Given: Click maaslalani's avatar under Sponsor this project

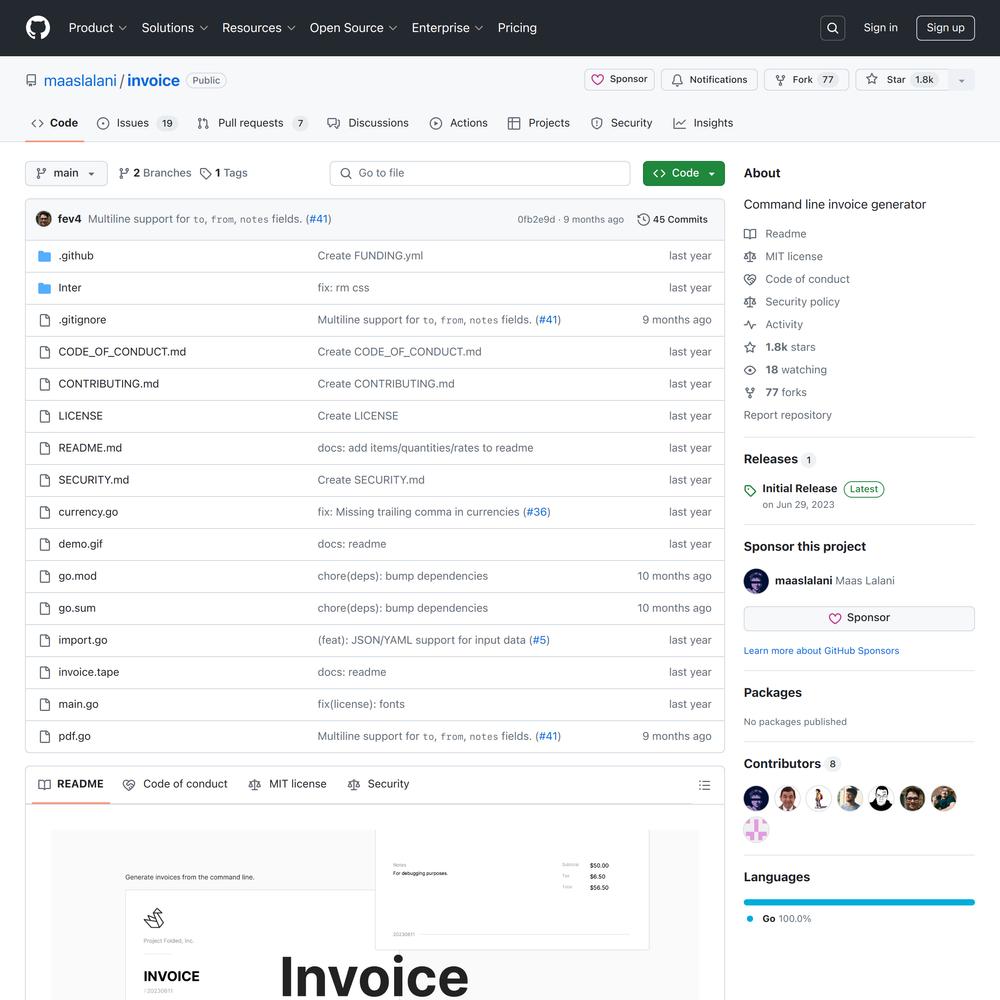Looking at the screenshot, I should (756, 581).
